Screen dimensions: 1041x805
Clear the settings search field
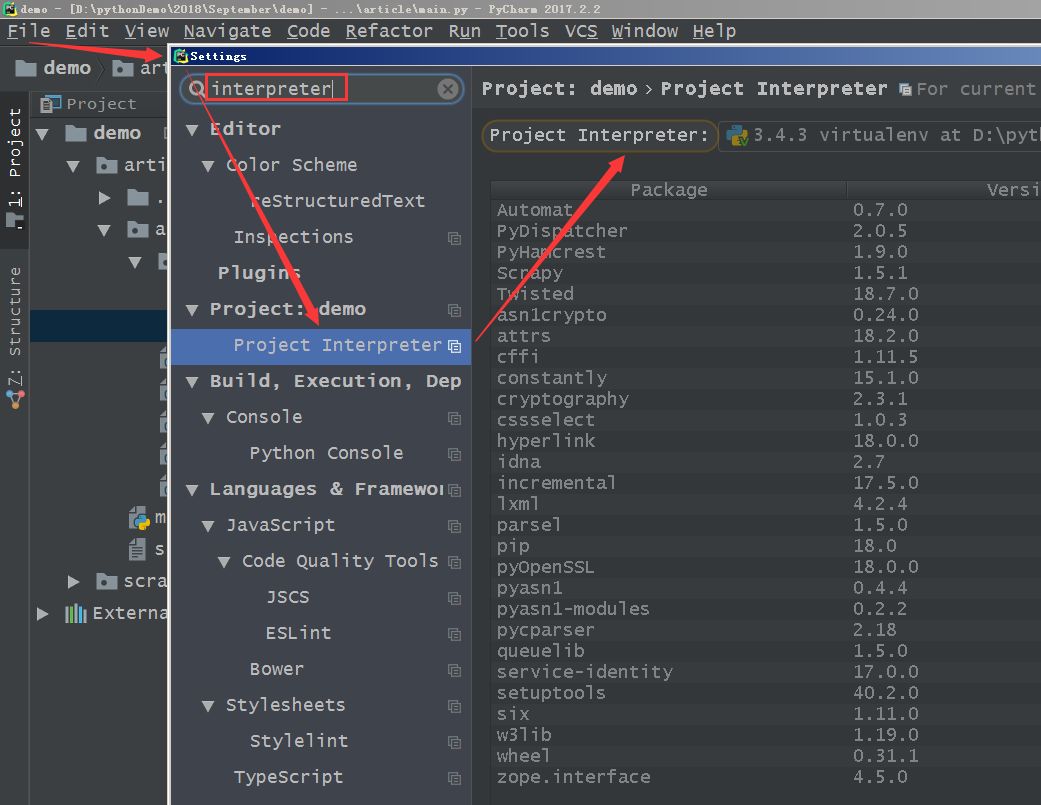(x=448, y=89)
